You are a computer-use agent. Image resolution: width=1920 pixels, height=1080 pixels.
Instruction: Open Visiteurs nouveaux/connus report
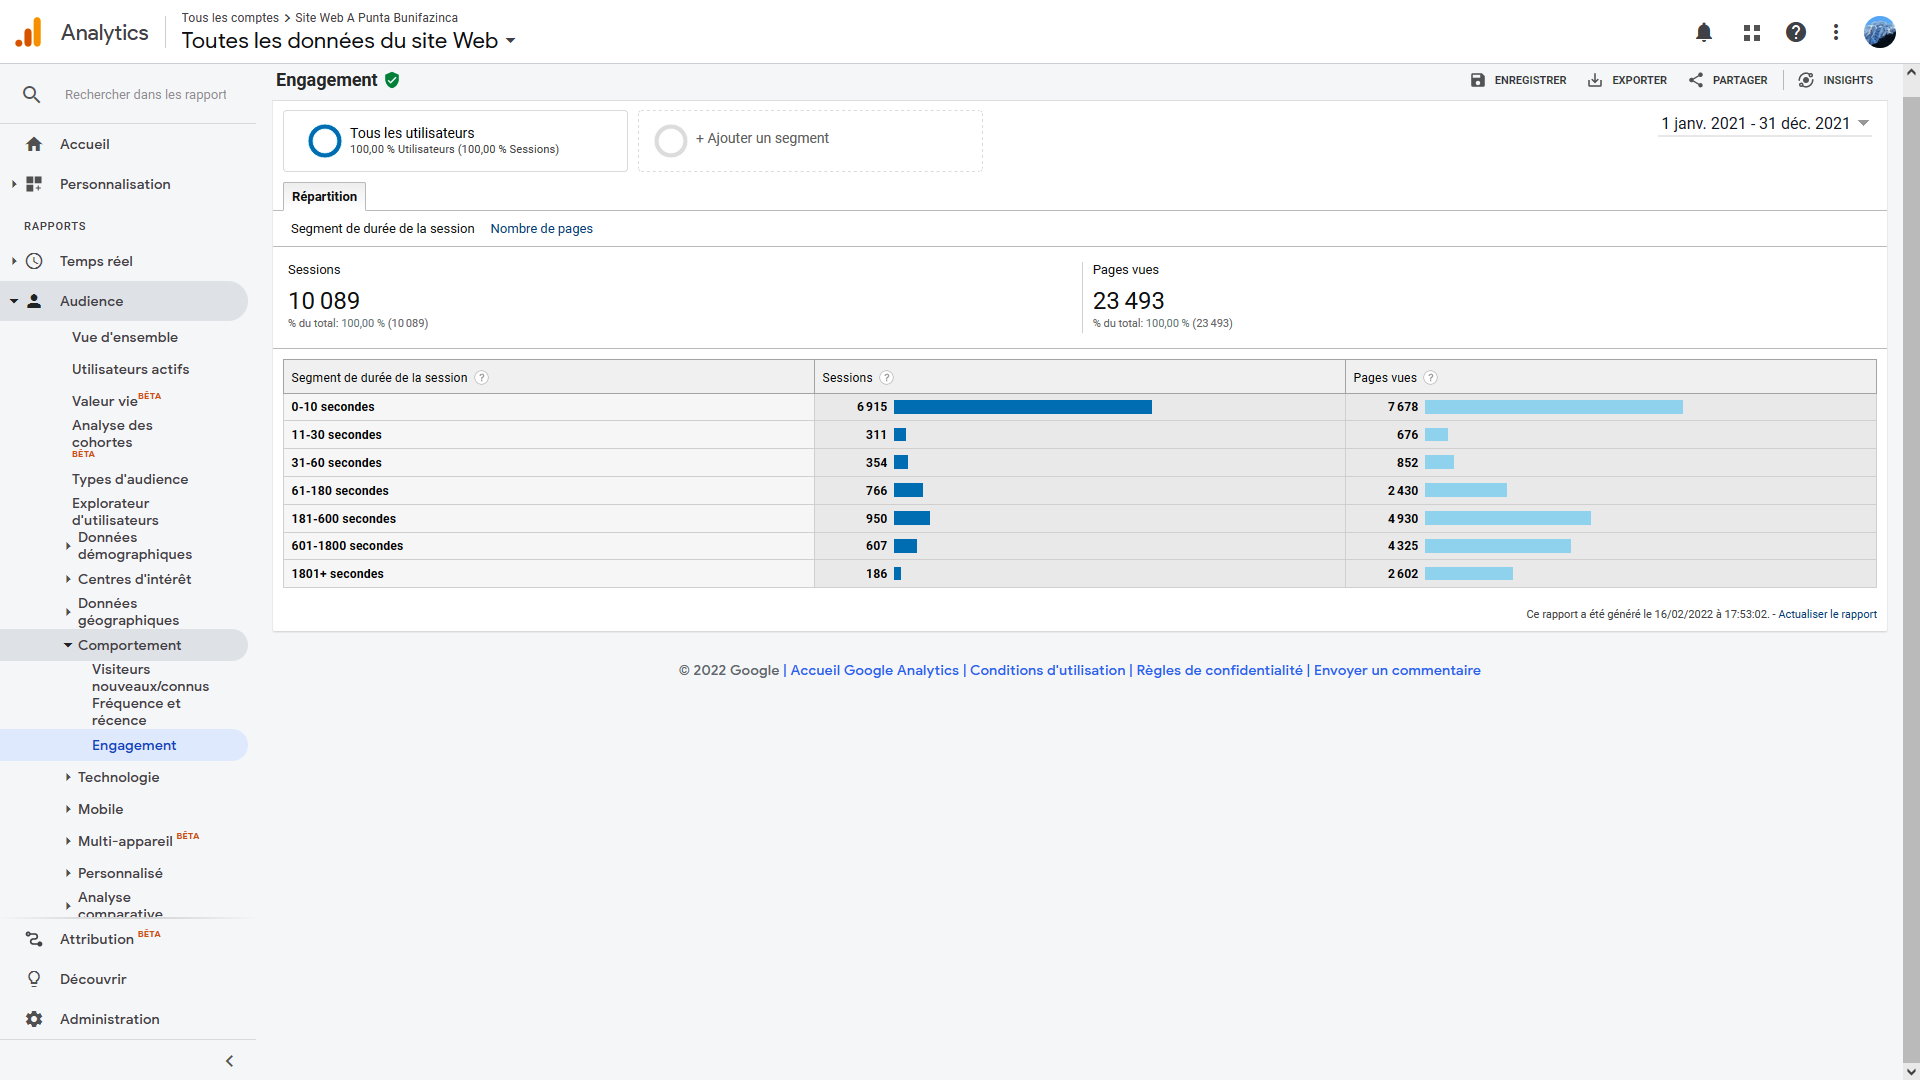tap(150, 678)
